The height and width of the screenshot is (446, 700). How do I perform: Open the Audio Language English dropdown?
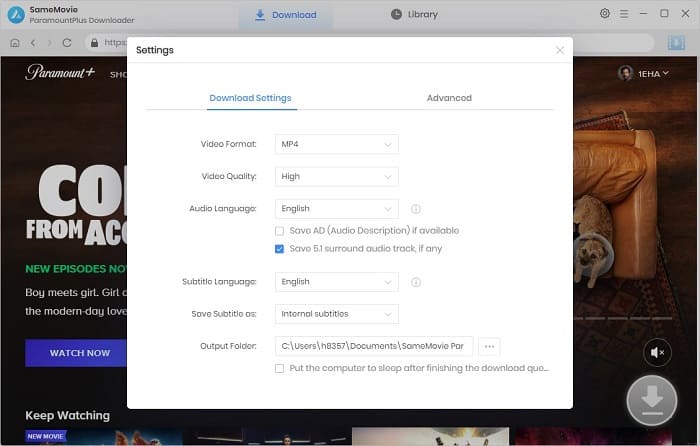pyautogui.click(x=337, y=208)
